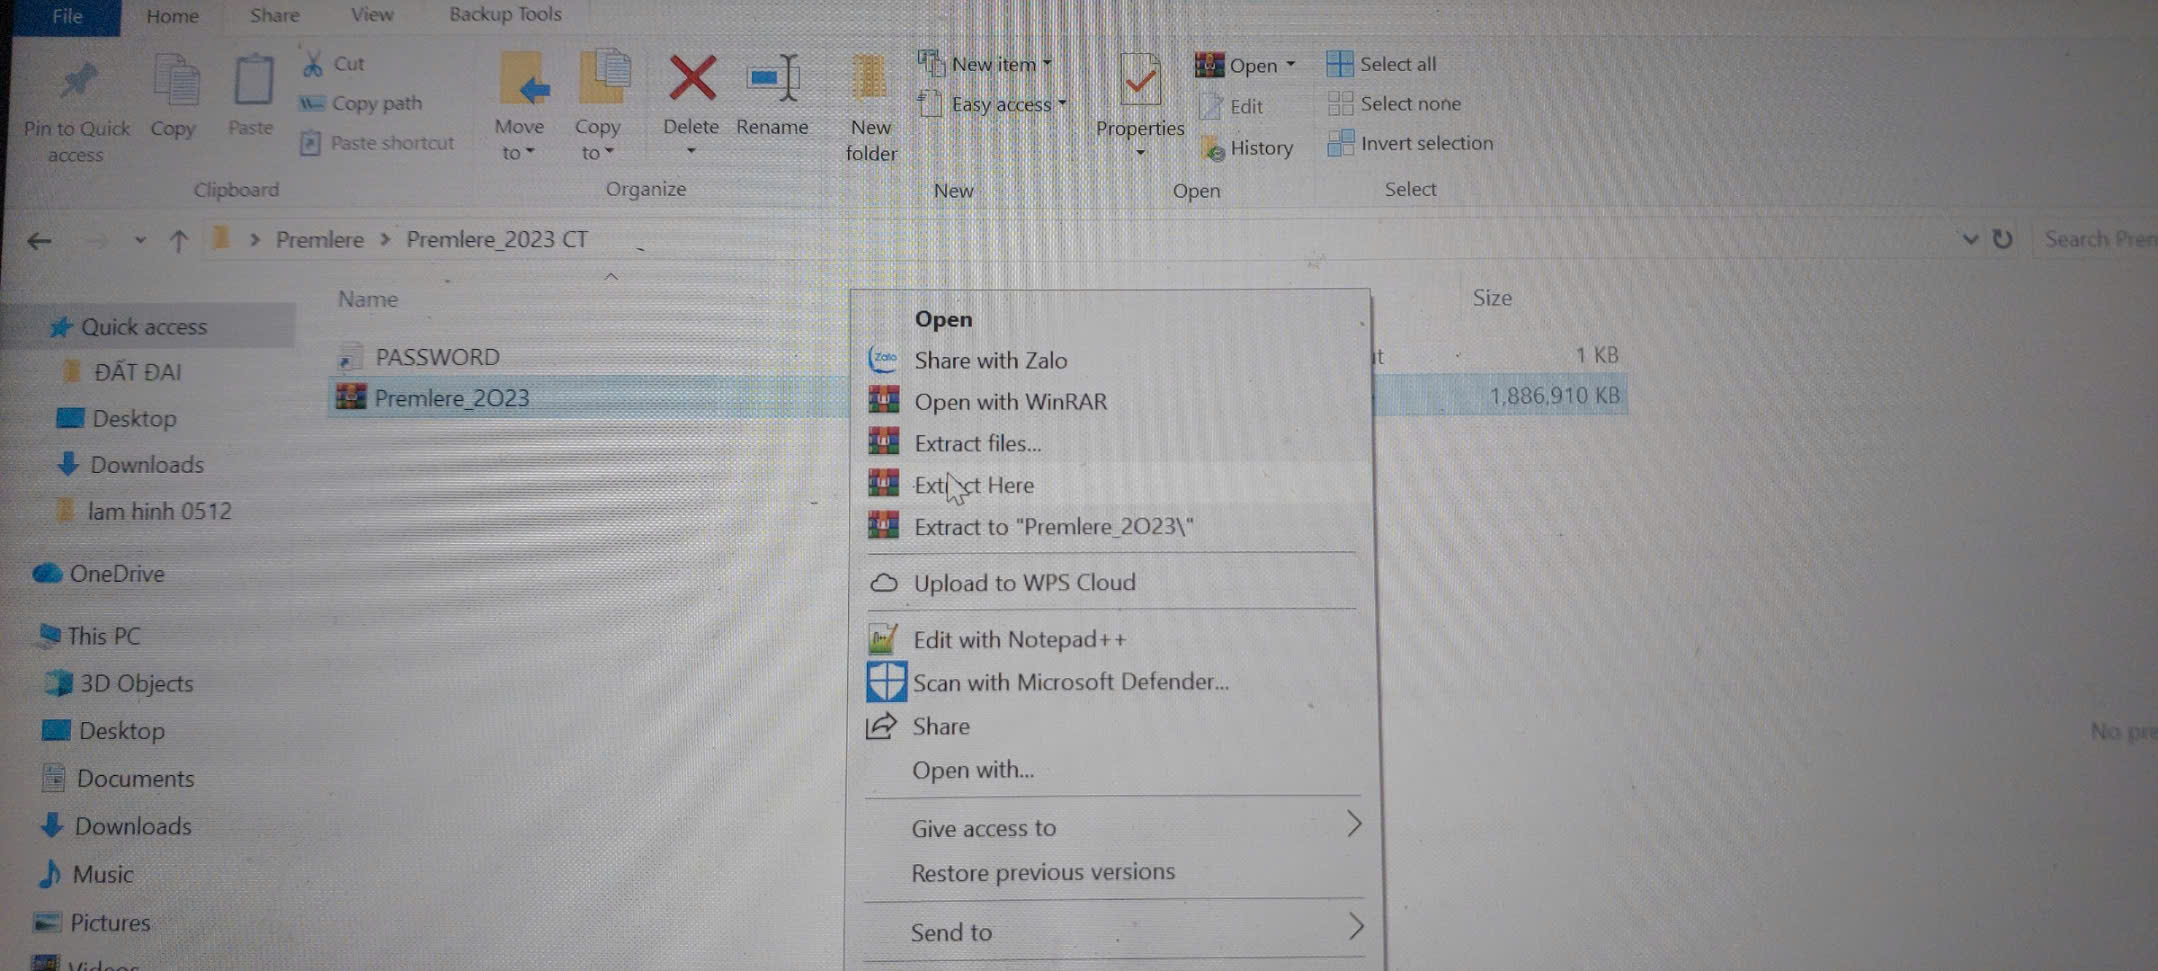The height and width of the screenshot is (971, 2158).
Task: Select Open with WinRAR menu entry
Action: click(1010, 402)
